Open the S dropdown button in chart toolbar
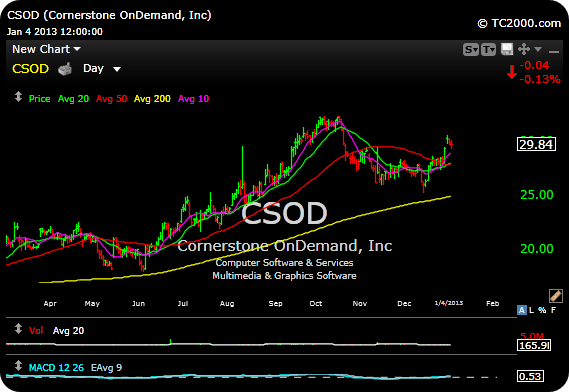The height and width of the screenshot is (392, 569). click(471, 49)
